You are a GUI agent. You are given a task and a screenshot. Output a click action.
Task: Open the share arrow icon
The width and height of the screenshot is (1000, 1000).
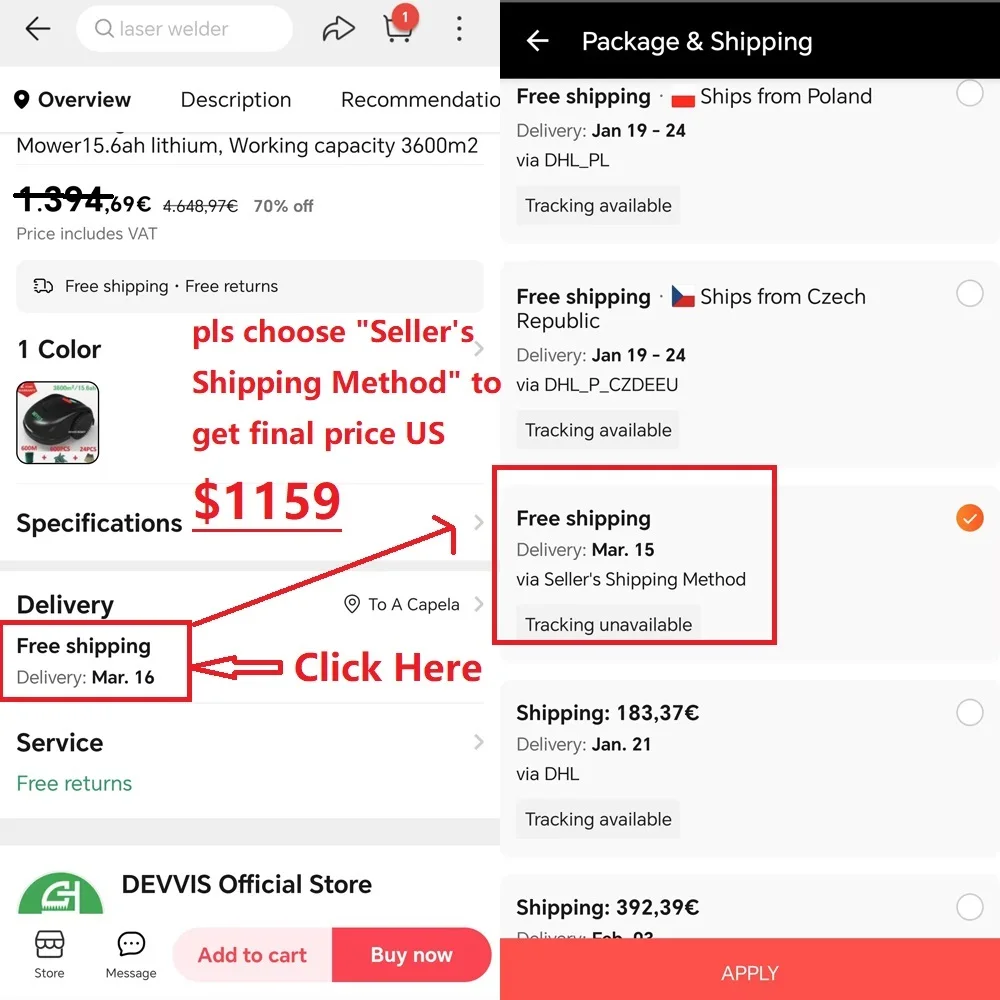point(337,29)
